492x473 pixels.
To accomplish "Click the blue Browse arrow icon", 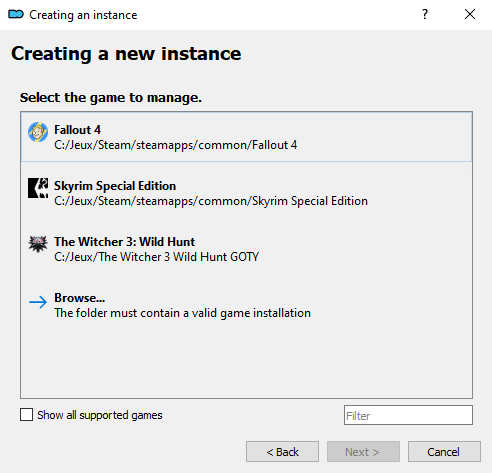I will point(38,302).
